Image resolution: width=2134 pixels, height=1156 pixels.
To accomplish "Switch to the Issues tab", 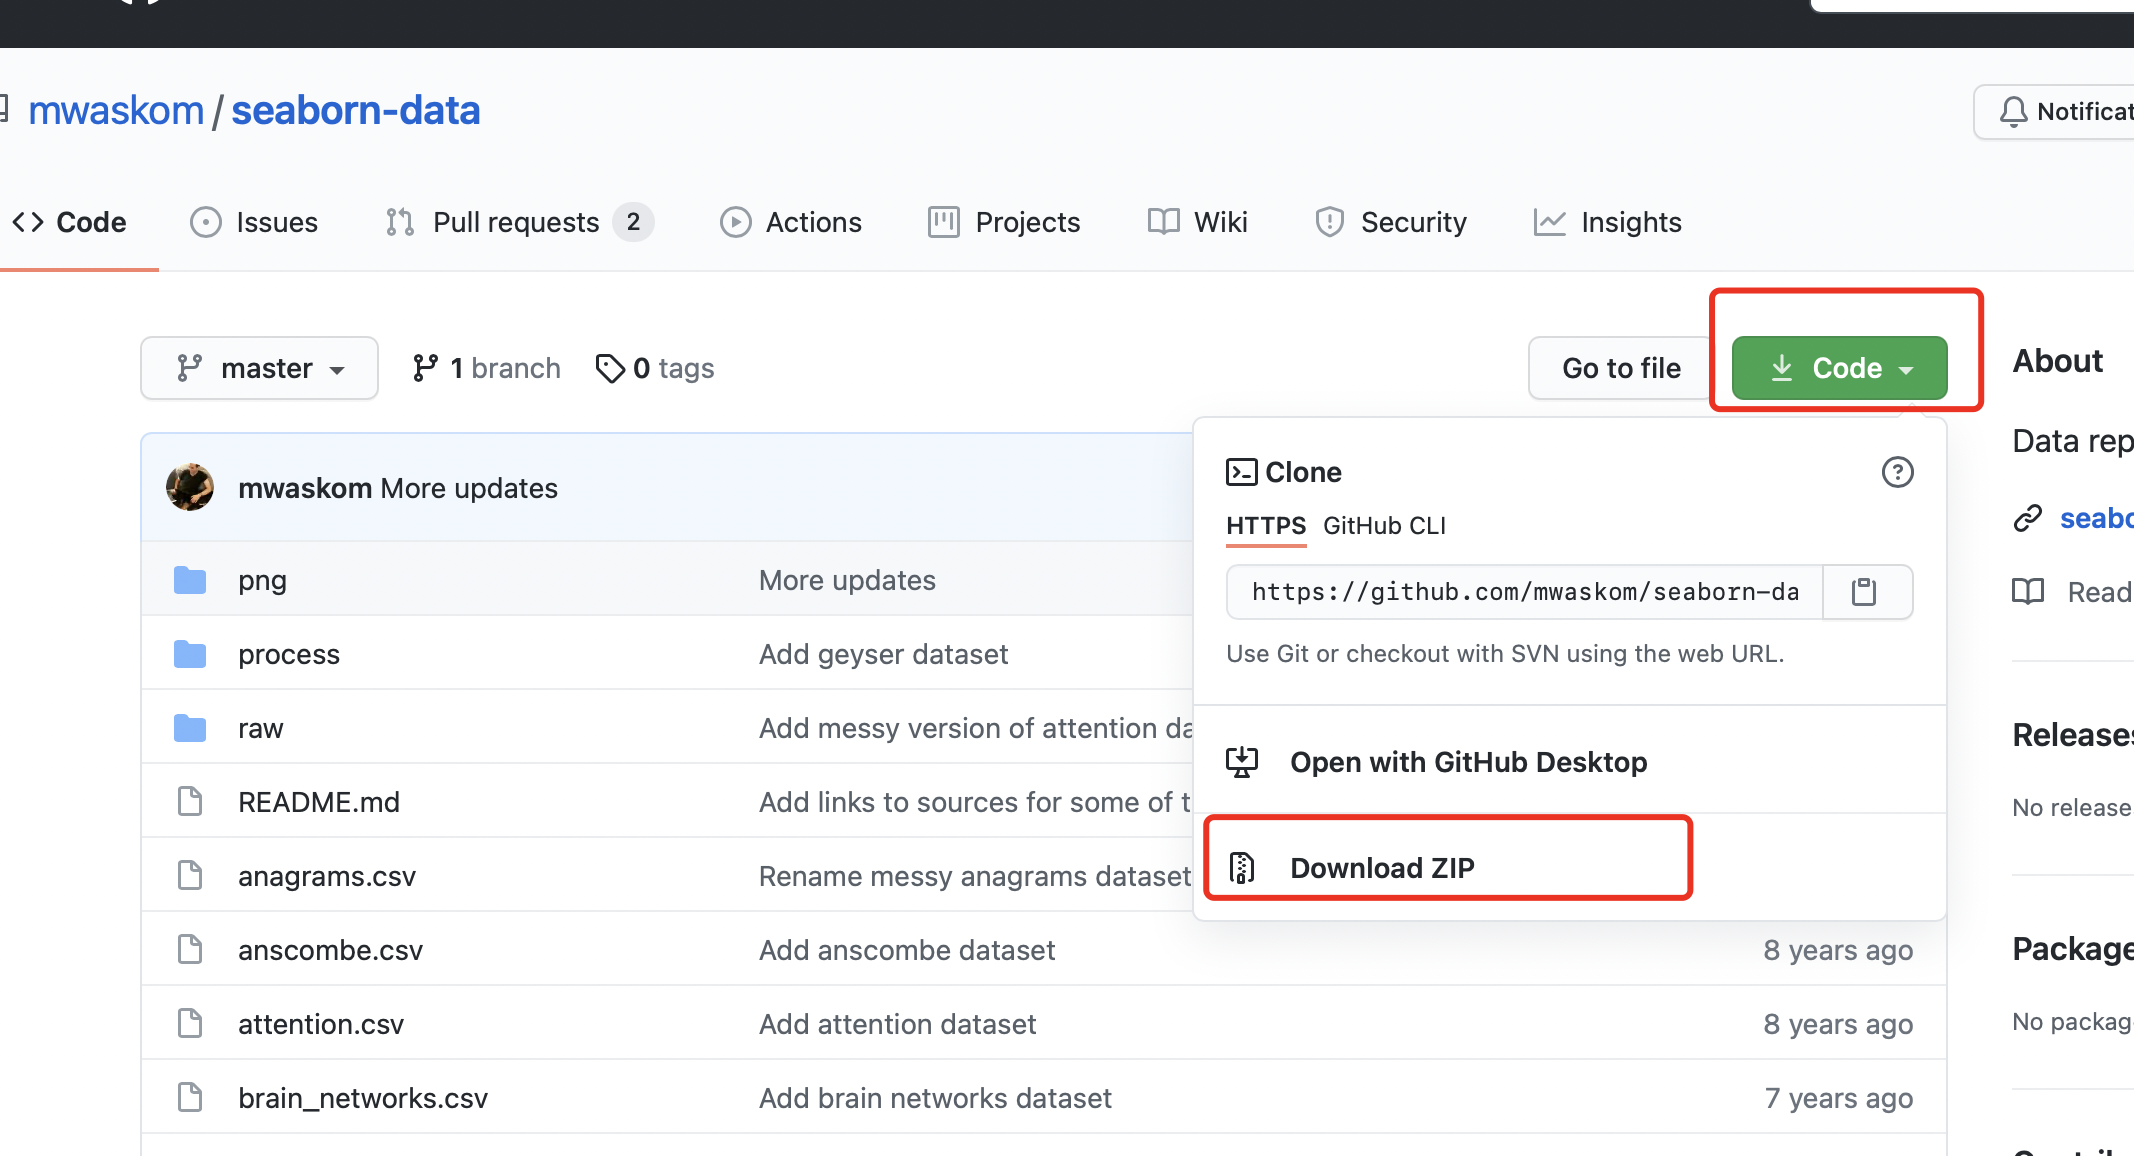I will pos(254,222).
